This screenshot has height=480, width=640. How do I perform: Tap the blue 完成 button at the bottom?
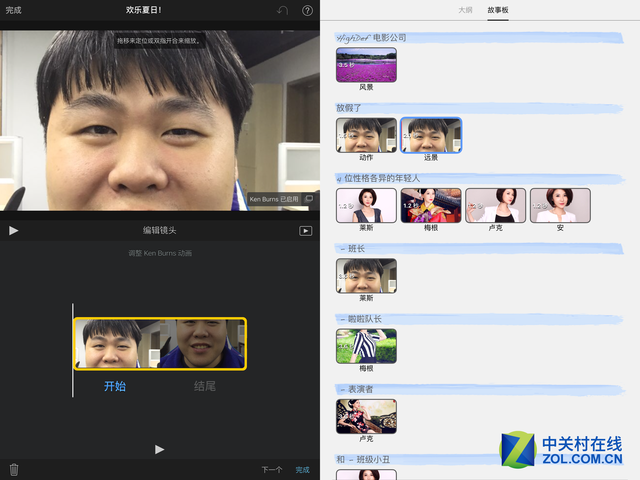tap(302, 469)
